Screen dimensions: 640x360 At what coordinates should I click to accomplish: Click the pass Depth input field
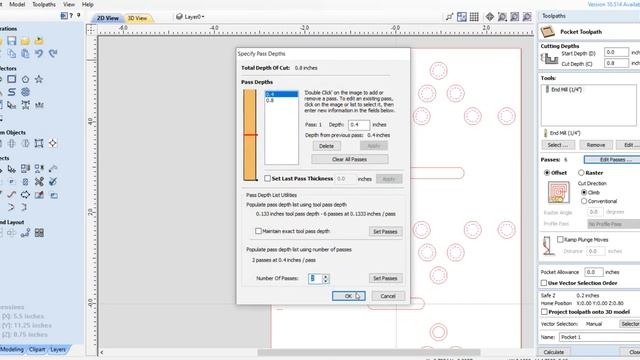(x=359, y=124)
